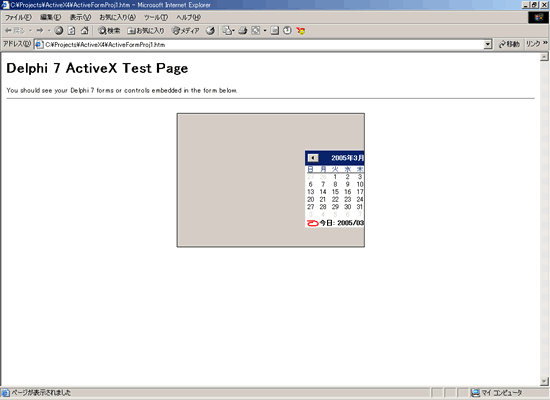Click the Windows logo throbber icon
550x400 pixels.
point(539,18)
